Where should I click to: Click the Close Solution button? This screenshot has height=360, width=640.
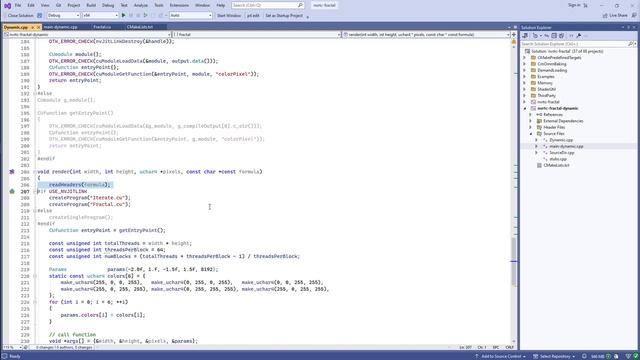click(x=20, y=16)
